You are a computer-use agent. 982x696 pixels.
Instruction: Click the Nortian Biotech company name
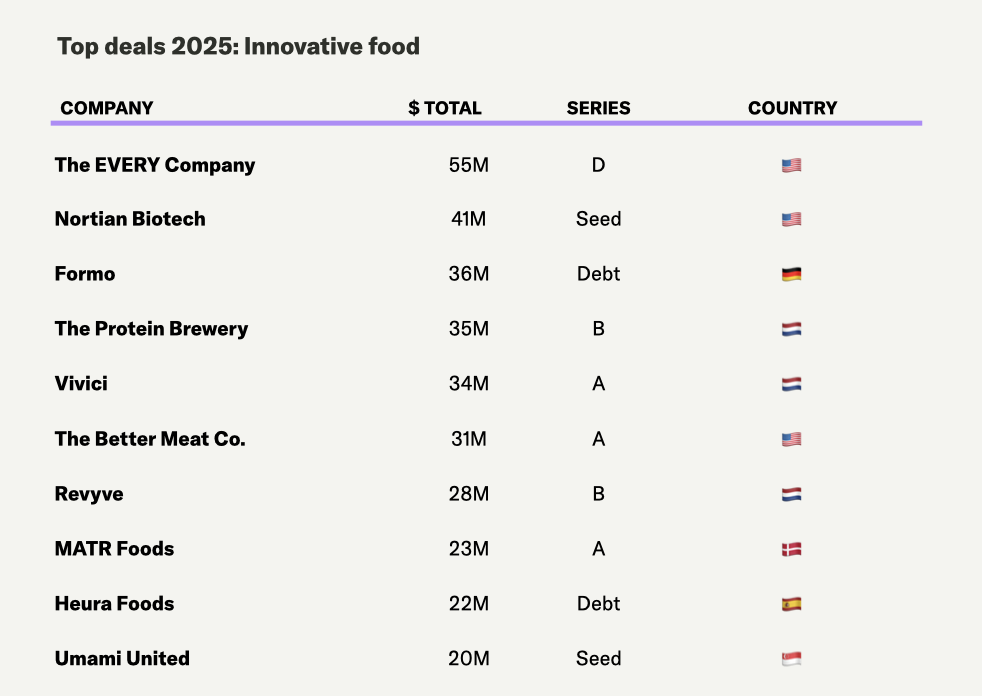click(x=130, y=219)
